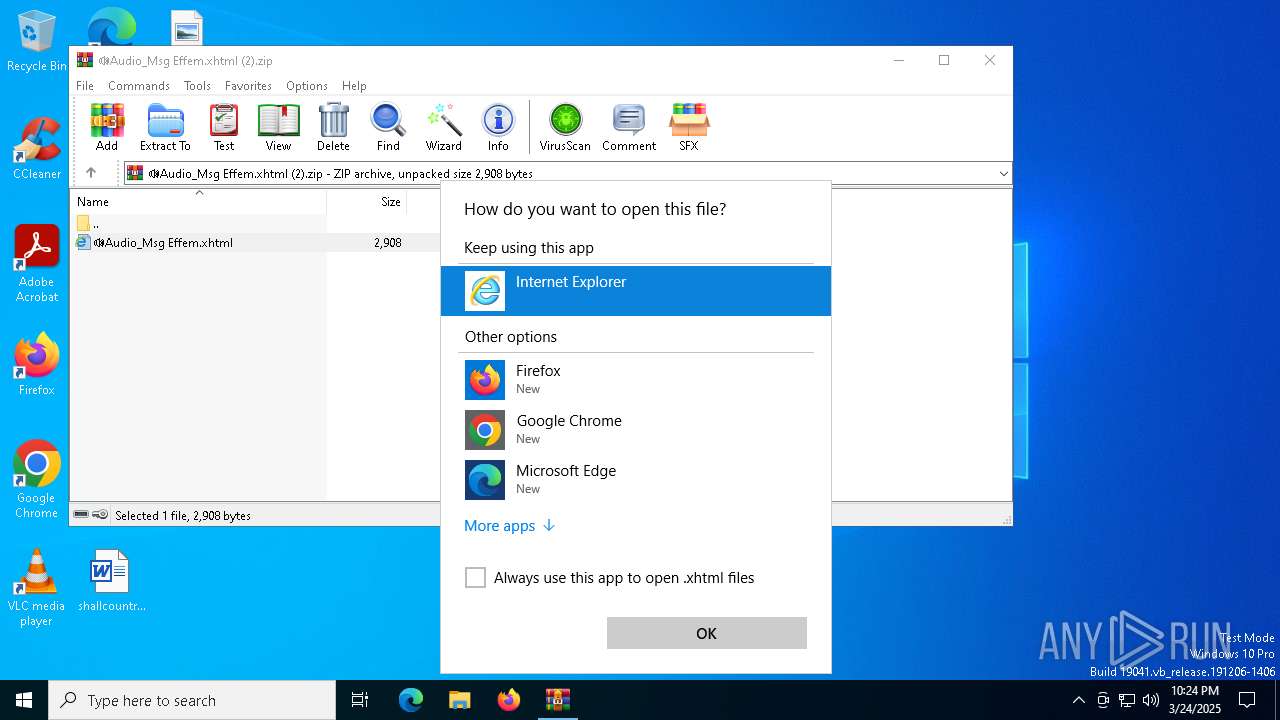This screenshot has height=720, width=1280.
Task: Click the Delete trash can icon
Action: coord(333,127)
